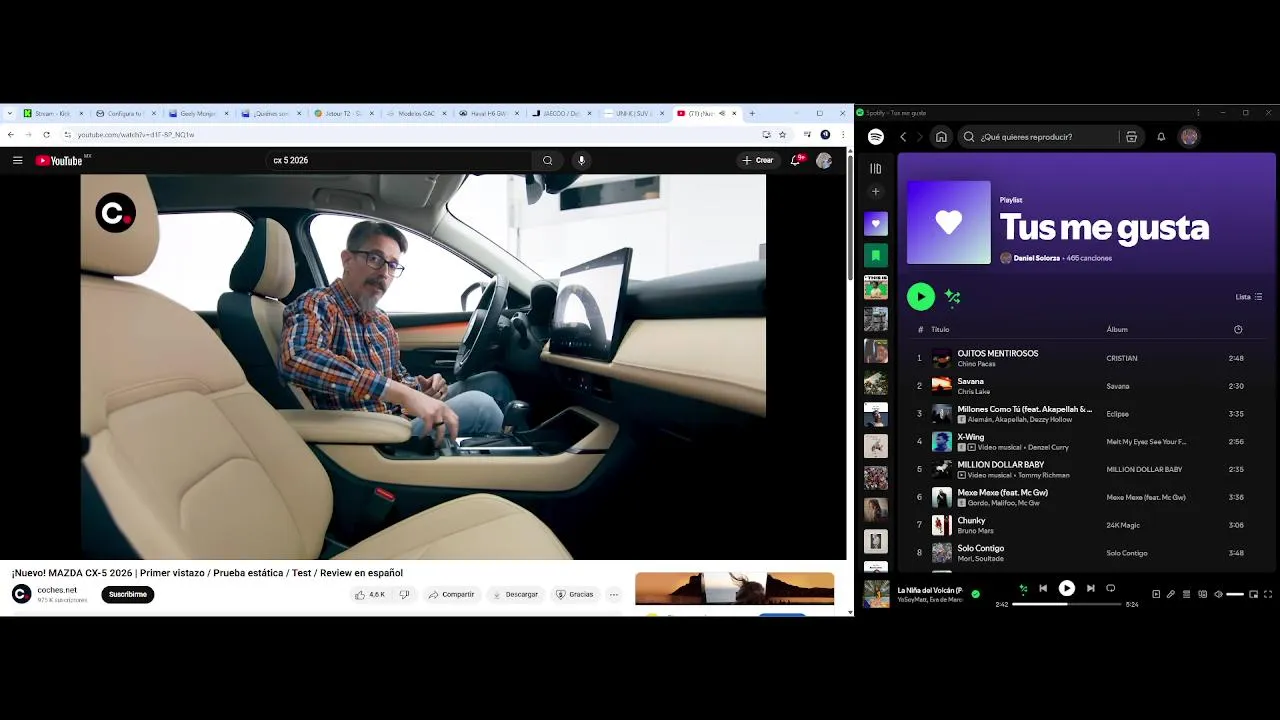Click the Gracias button under the video
Viewport: 1280px width, 720px height.
(x=575, y=594)
